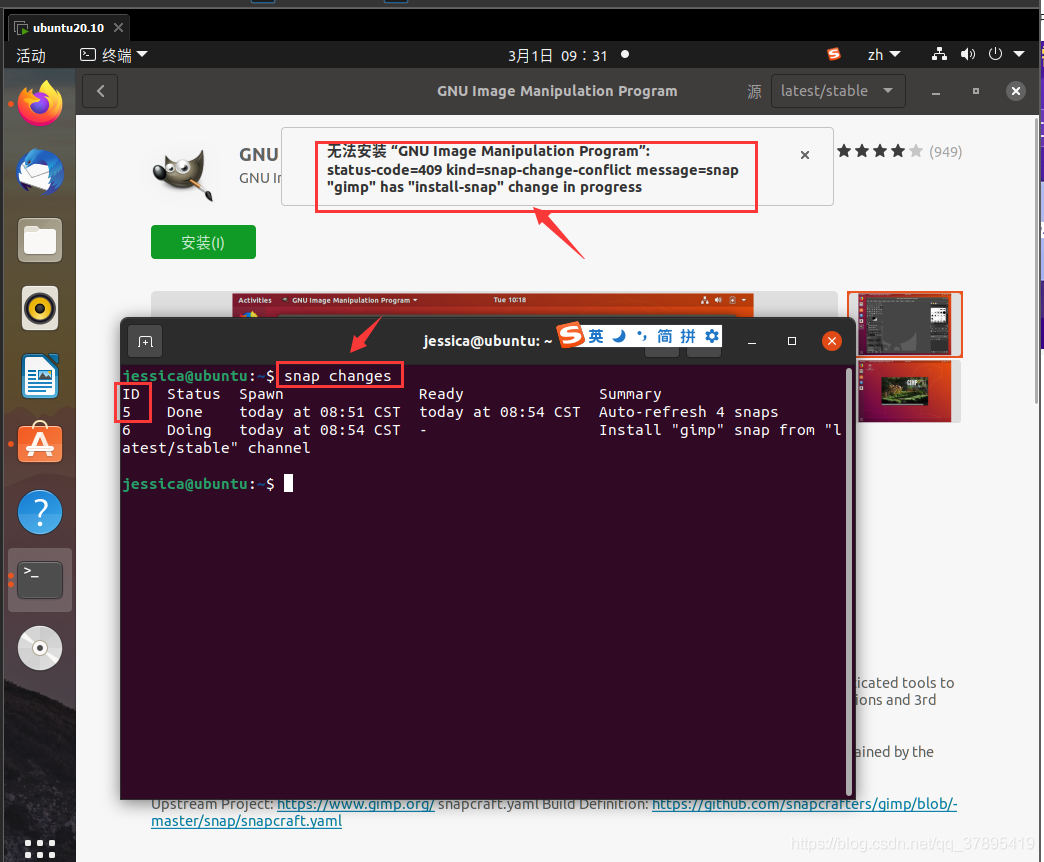Viewport: 1044px width, 862px height.
Task: Open Sogou IME settings gear
Action: pyautogui.click(x=712, y=336)
